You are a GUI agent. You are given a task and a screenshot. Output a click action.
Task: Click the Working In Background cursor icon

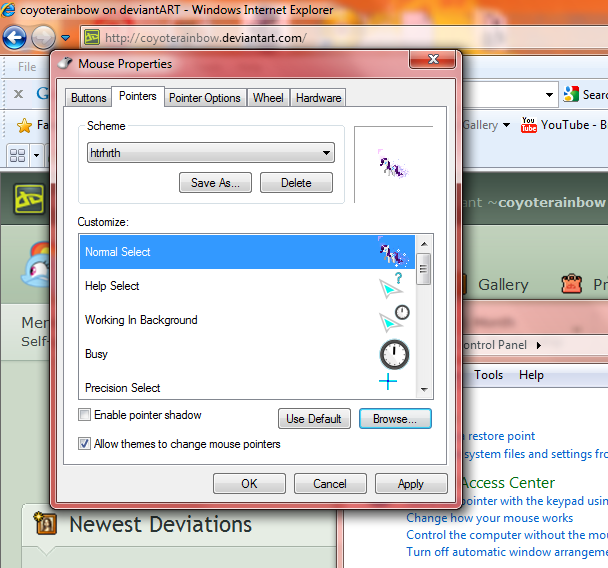[394, 319]
